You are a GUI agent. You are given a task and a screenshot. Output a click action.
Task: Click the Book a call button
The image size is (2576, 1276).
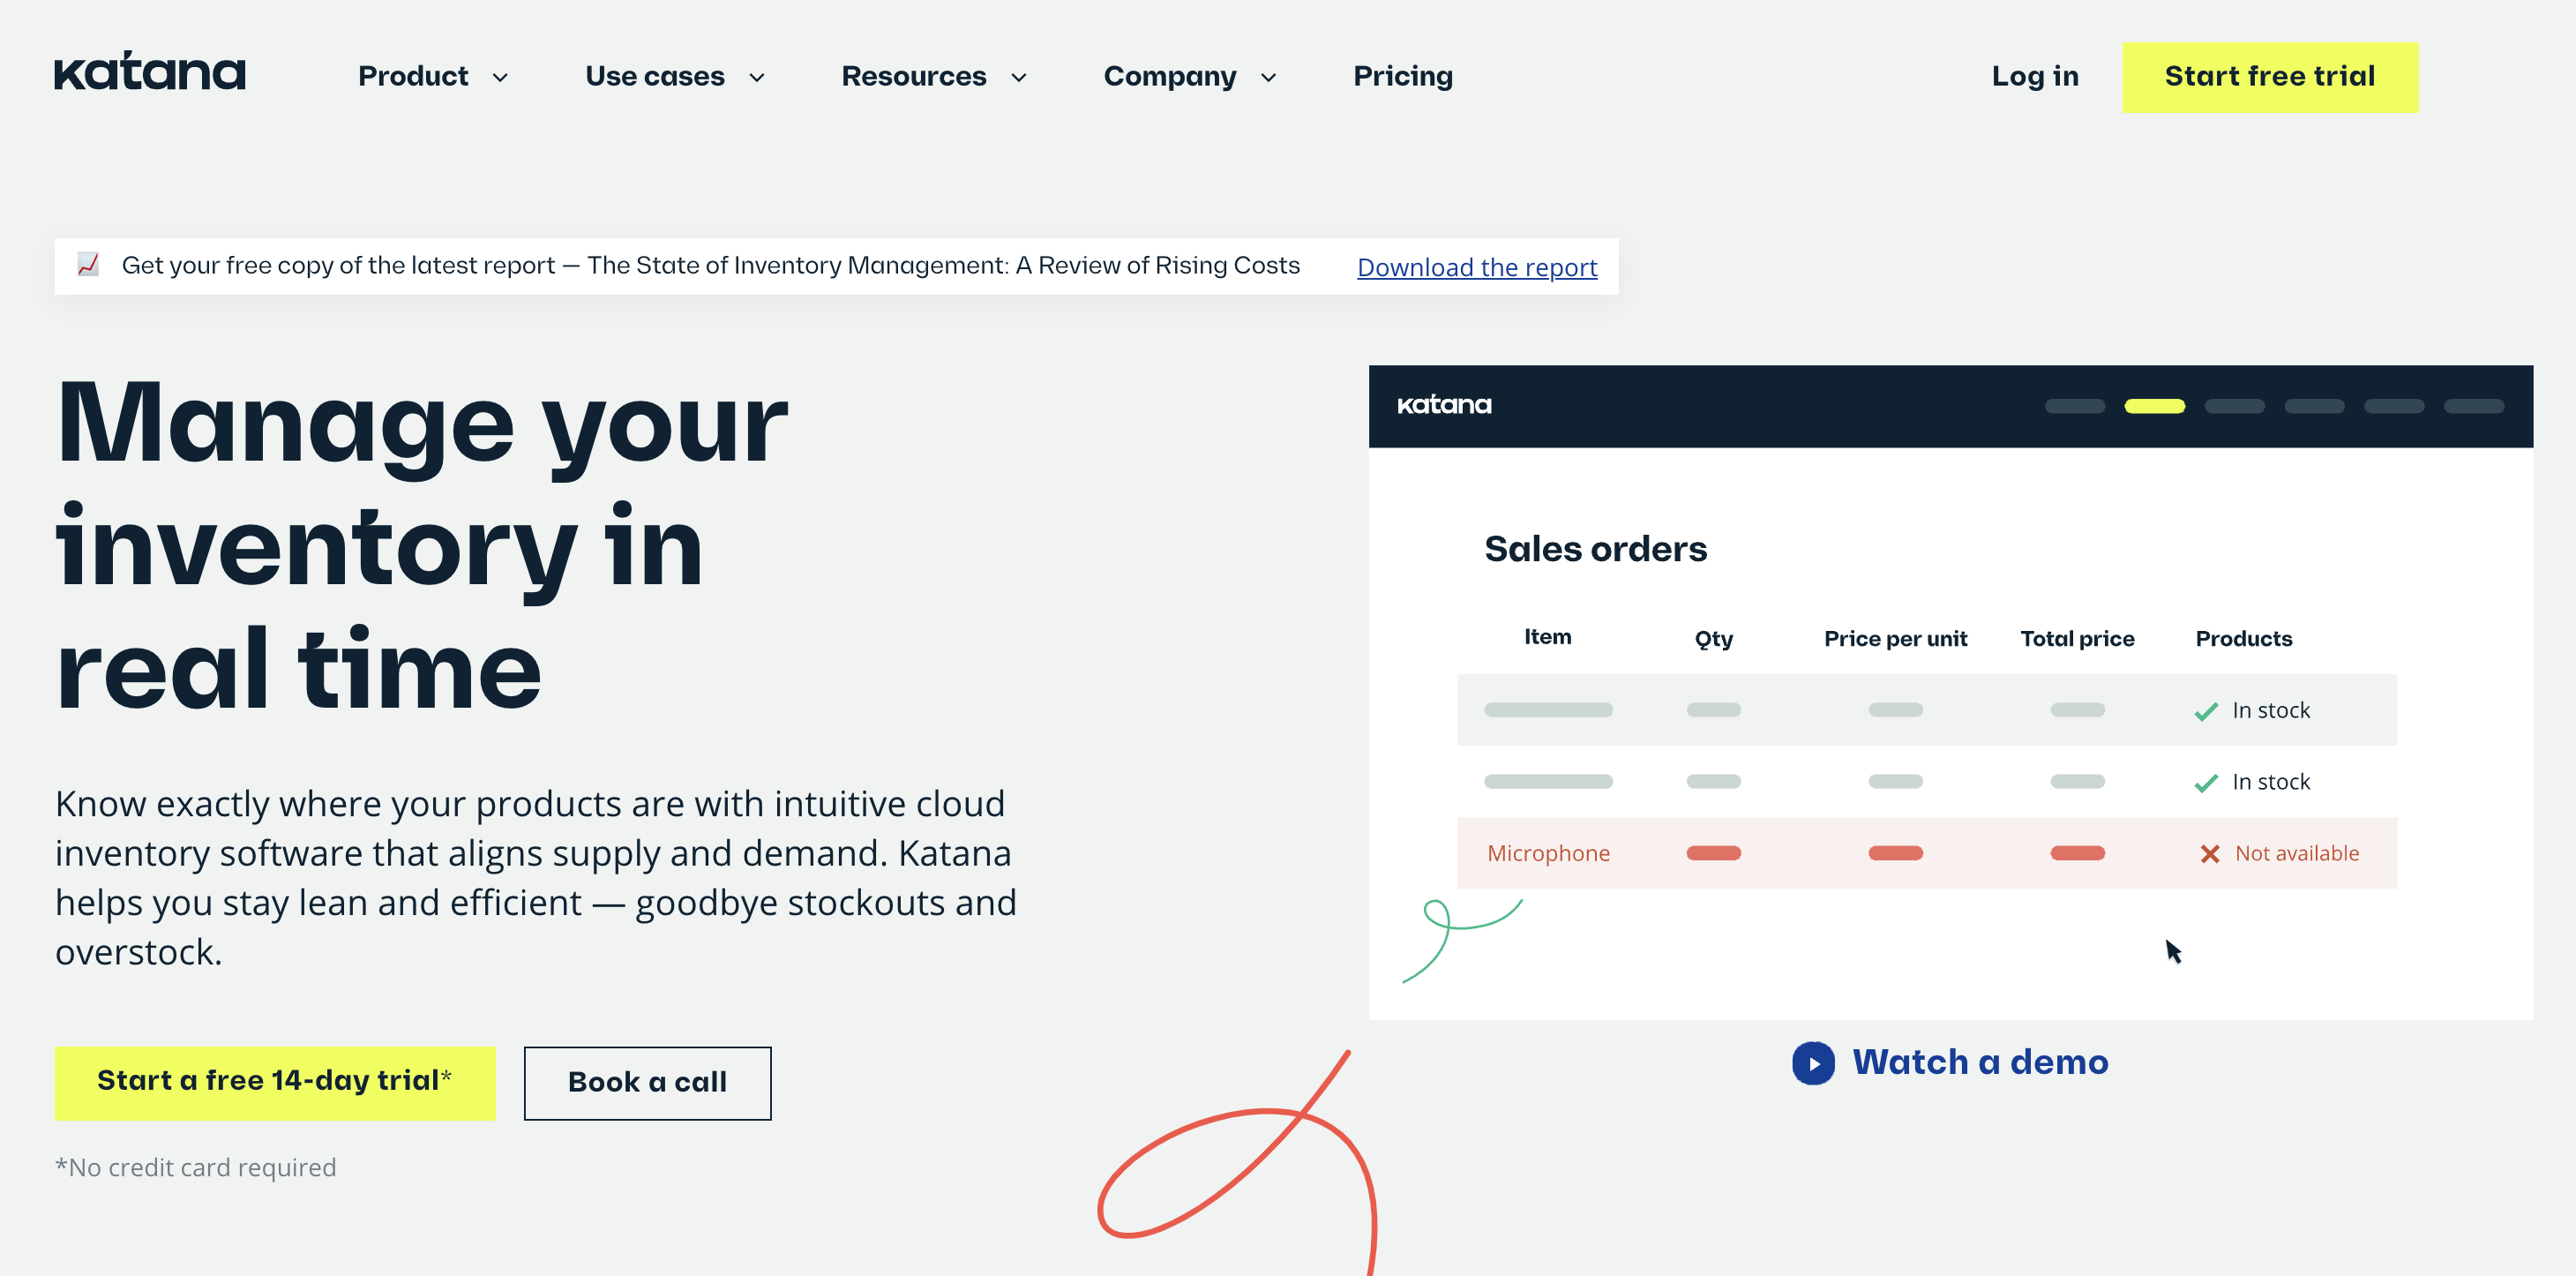(x=647, y=1082)
